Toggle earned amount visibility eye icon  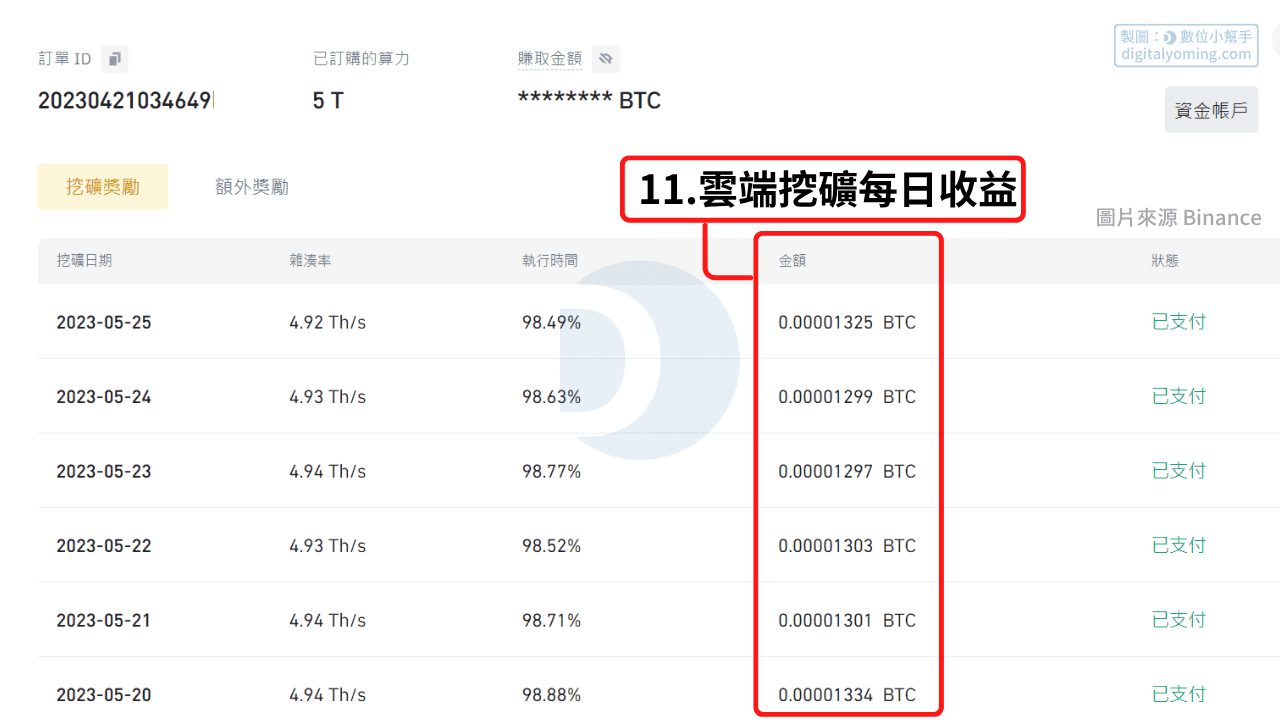pos(605,59)
